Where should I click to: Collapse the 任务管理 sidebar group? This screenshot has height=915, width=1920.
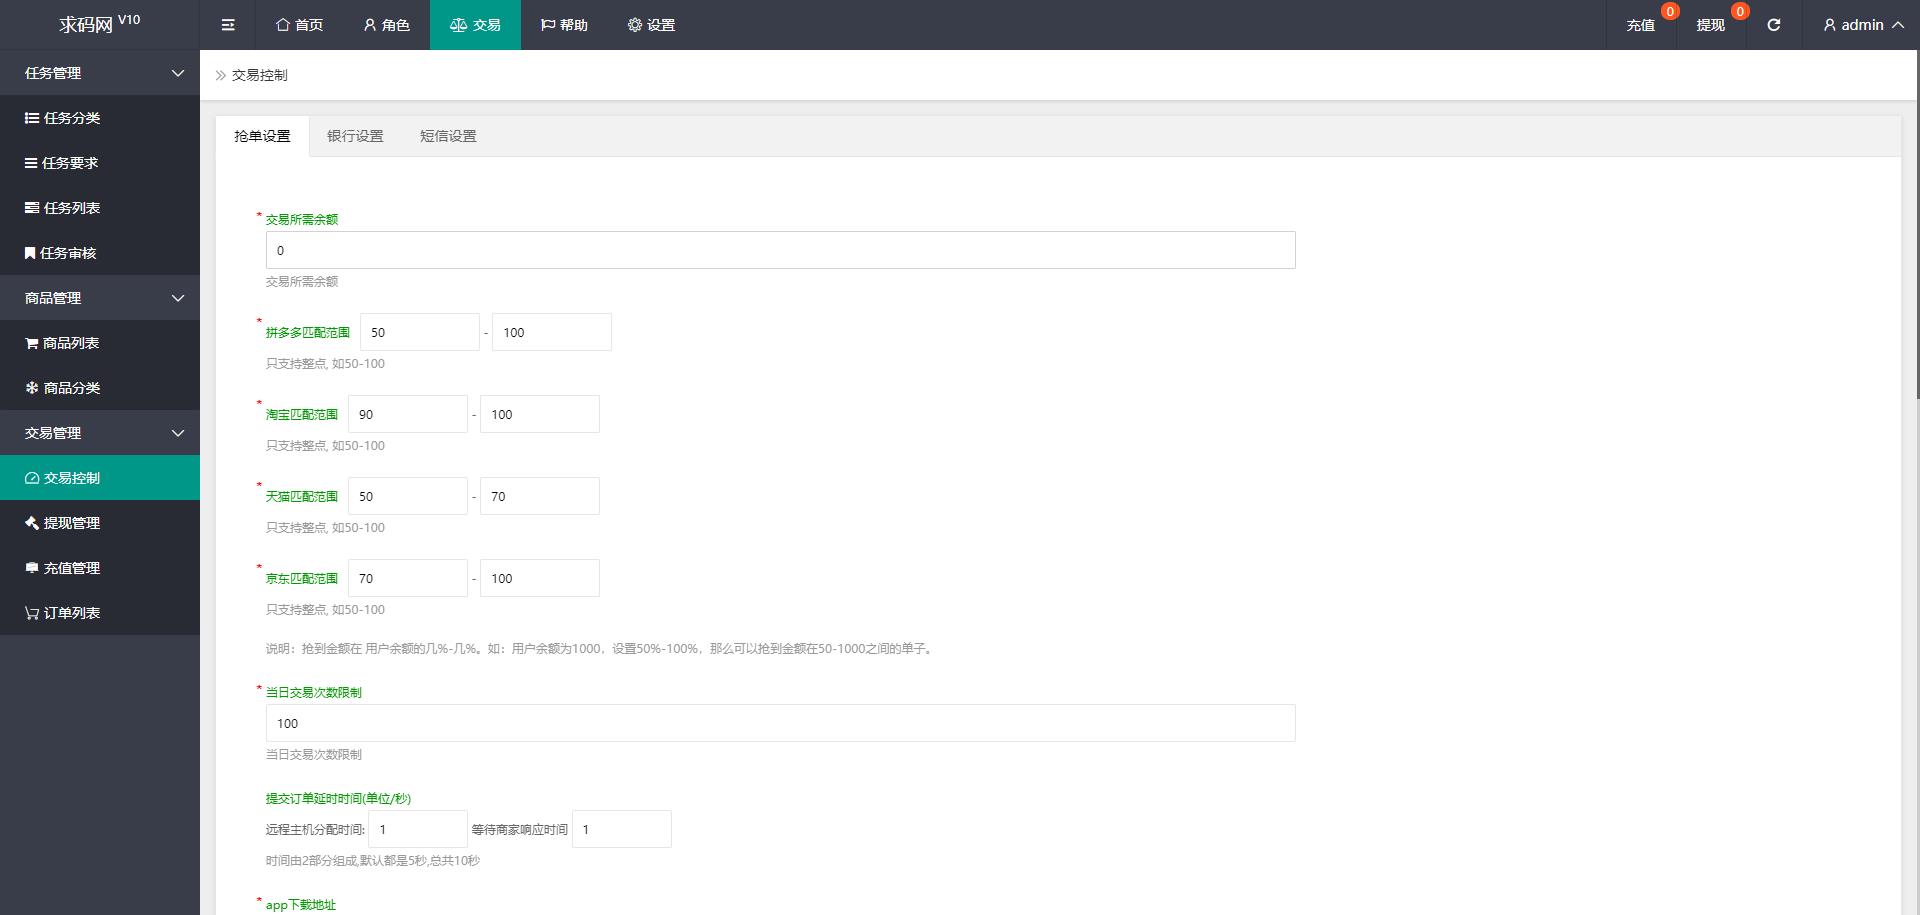(100, 73)
